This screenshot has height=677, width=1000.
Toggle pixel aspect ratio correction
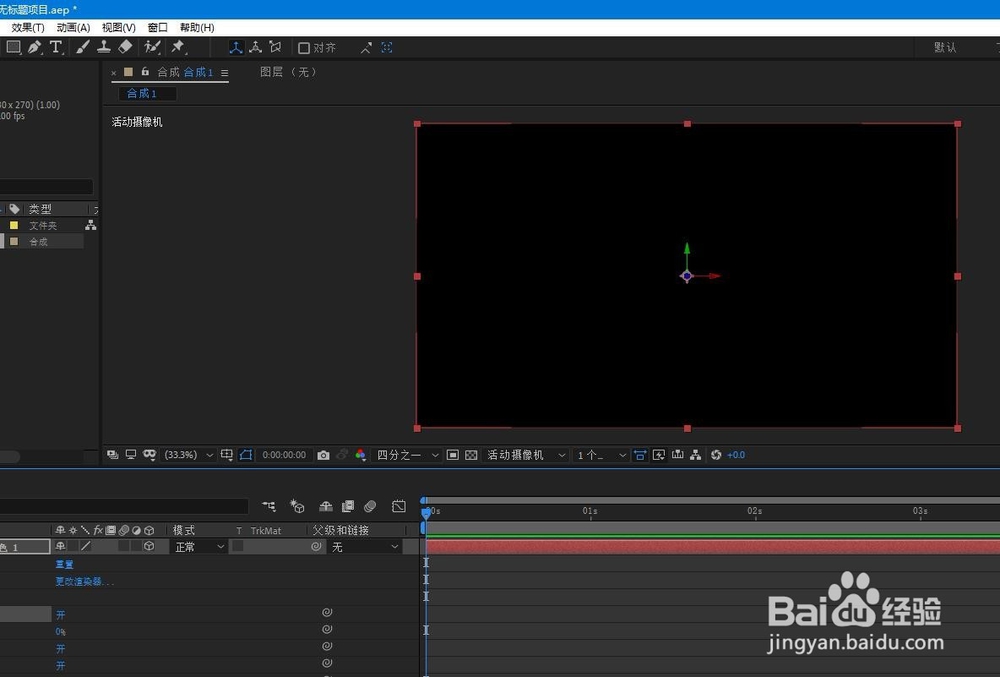(x=640, y=455)
